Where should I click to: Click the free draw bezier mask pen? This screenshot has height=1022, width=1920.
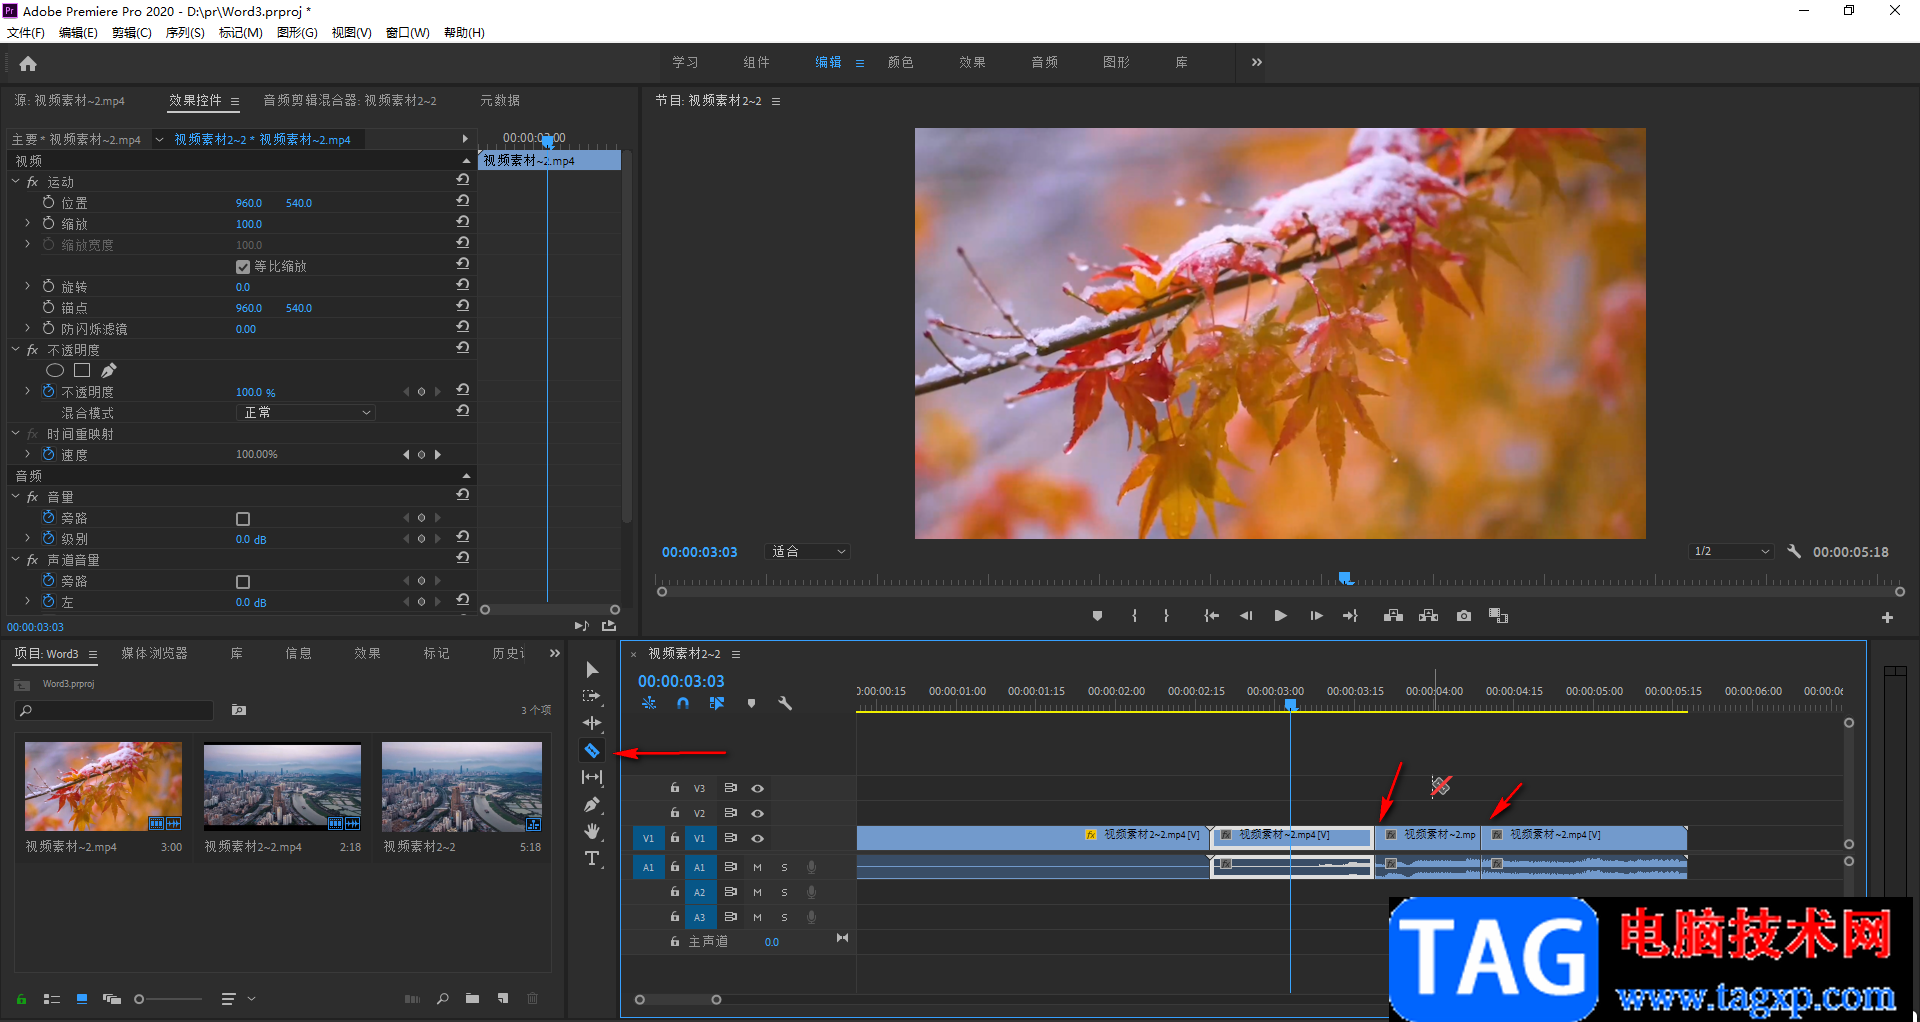109,370
